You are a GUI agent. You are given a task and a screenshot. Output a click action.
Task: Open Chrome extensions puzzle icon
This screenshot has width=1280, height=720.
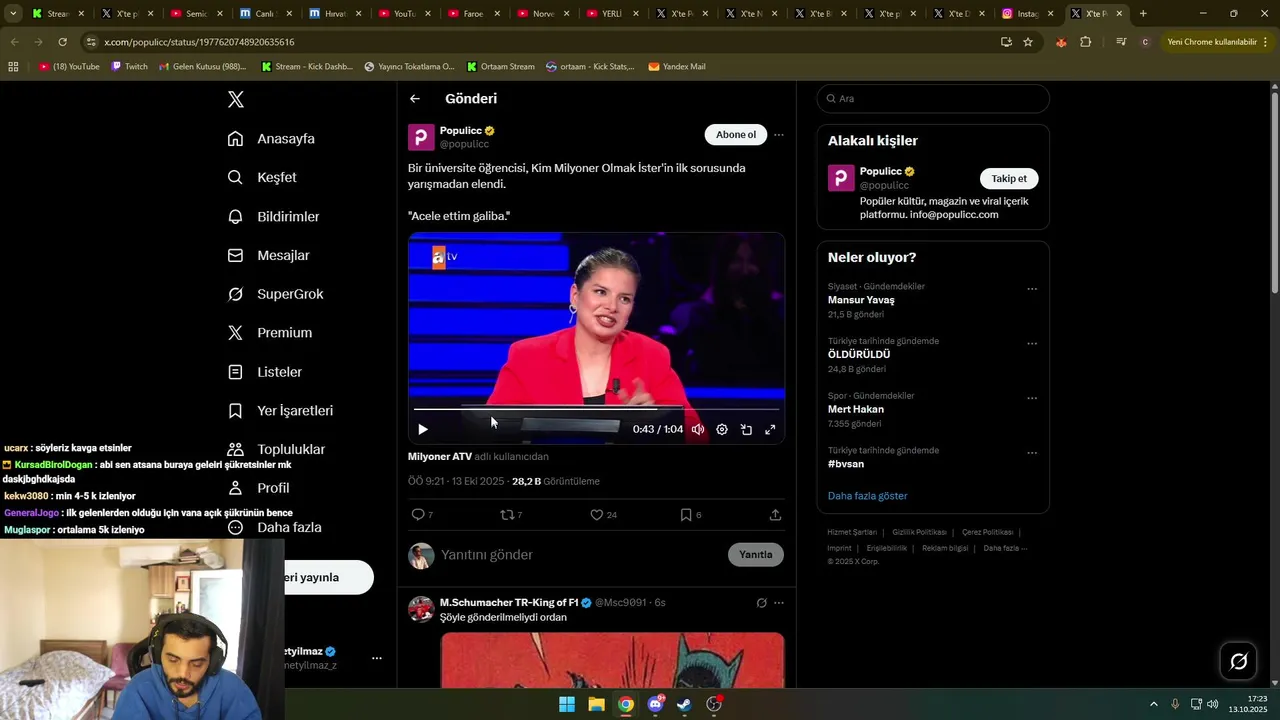click(1086, 42)
